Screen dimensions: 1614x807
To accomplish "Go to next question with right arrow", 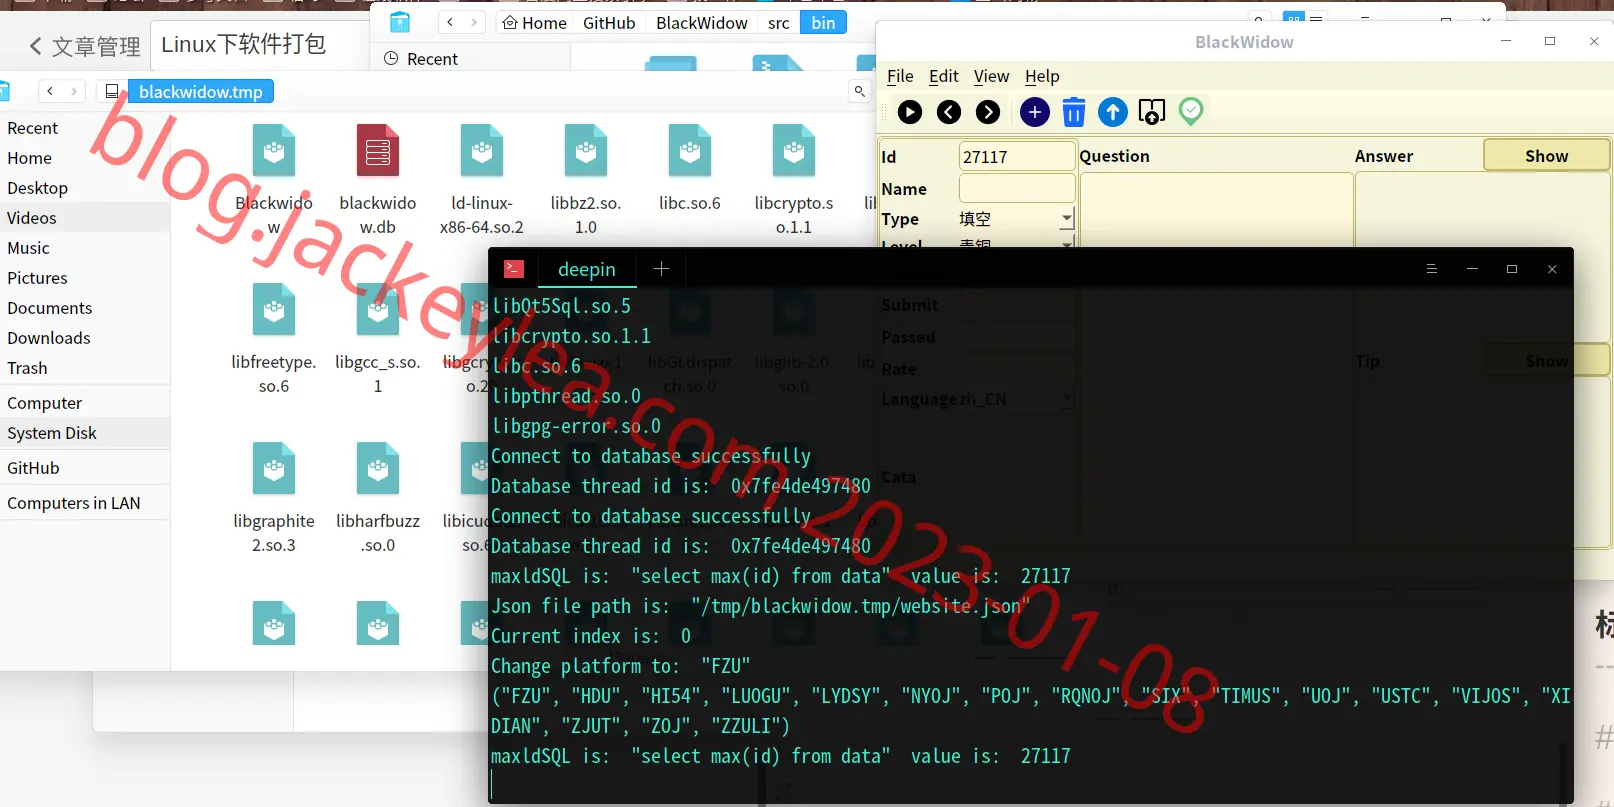I will [988, 112].
